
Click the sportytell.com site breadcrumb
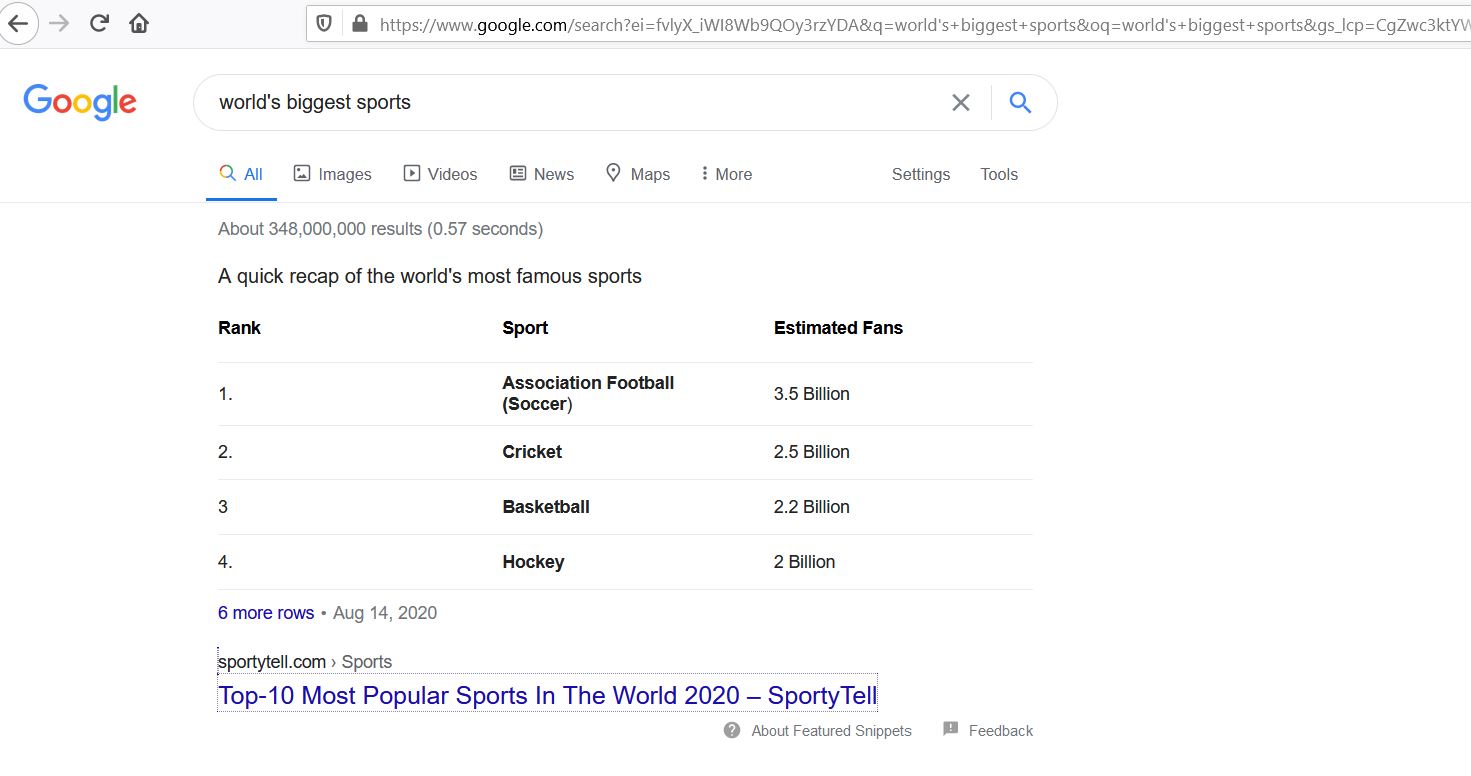click(305, 662)
